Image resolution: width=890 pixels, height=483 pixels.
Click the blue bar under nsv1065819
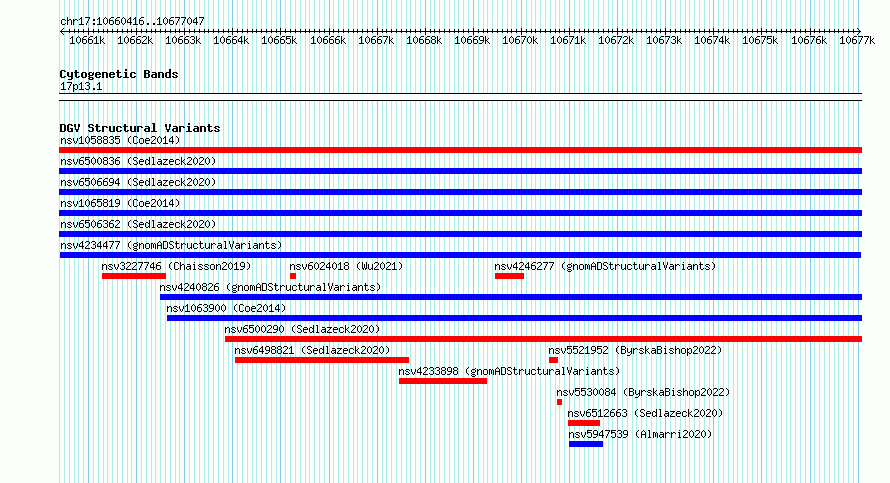tap(460, 213)
